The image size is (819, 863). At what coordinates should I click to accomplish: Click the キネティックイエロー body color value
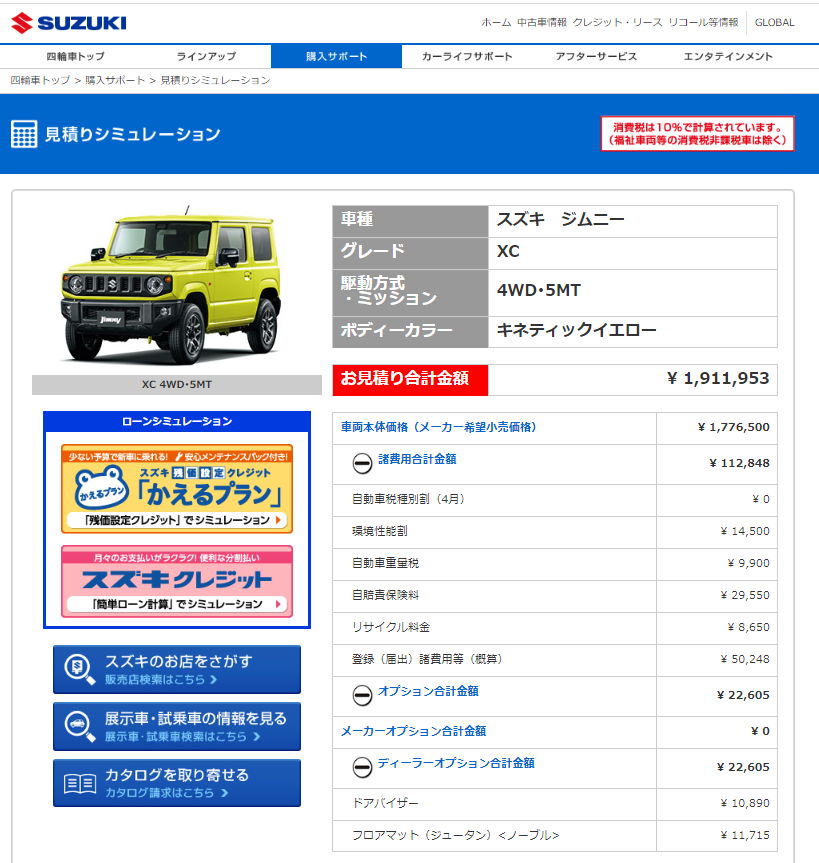tap(576, 330)
